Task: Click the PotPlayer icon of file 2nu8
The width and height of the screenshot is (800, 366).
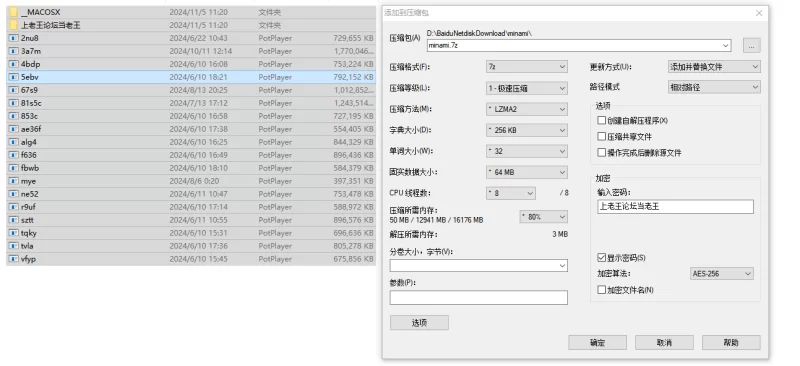Action: pyautogui.click(x=14, y=38)
